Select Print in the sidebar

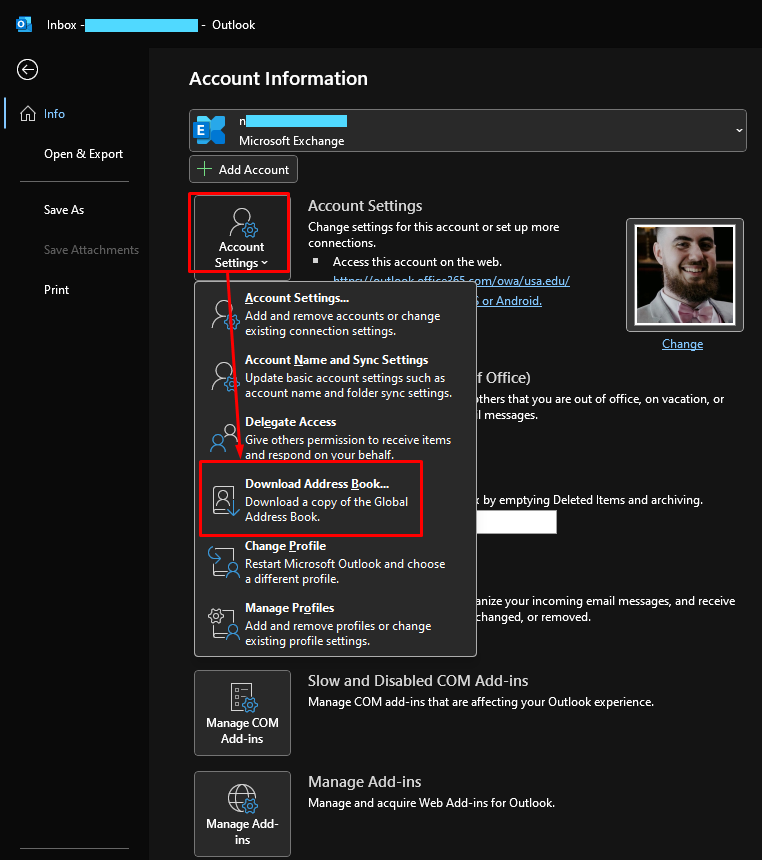57,290
